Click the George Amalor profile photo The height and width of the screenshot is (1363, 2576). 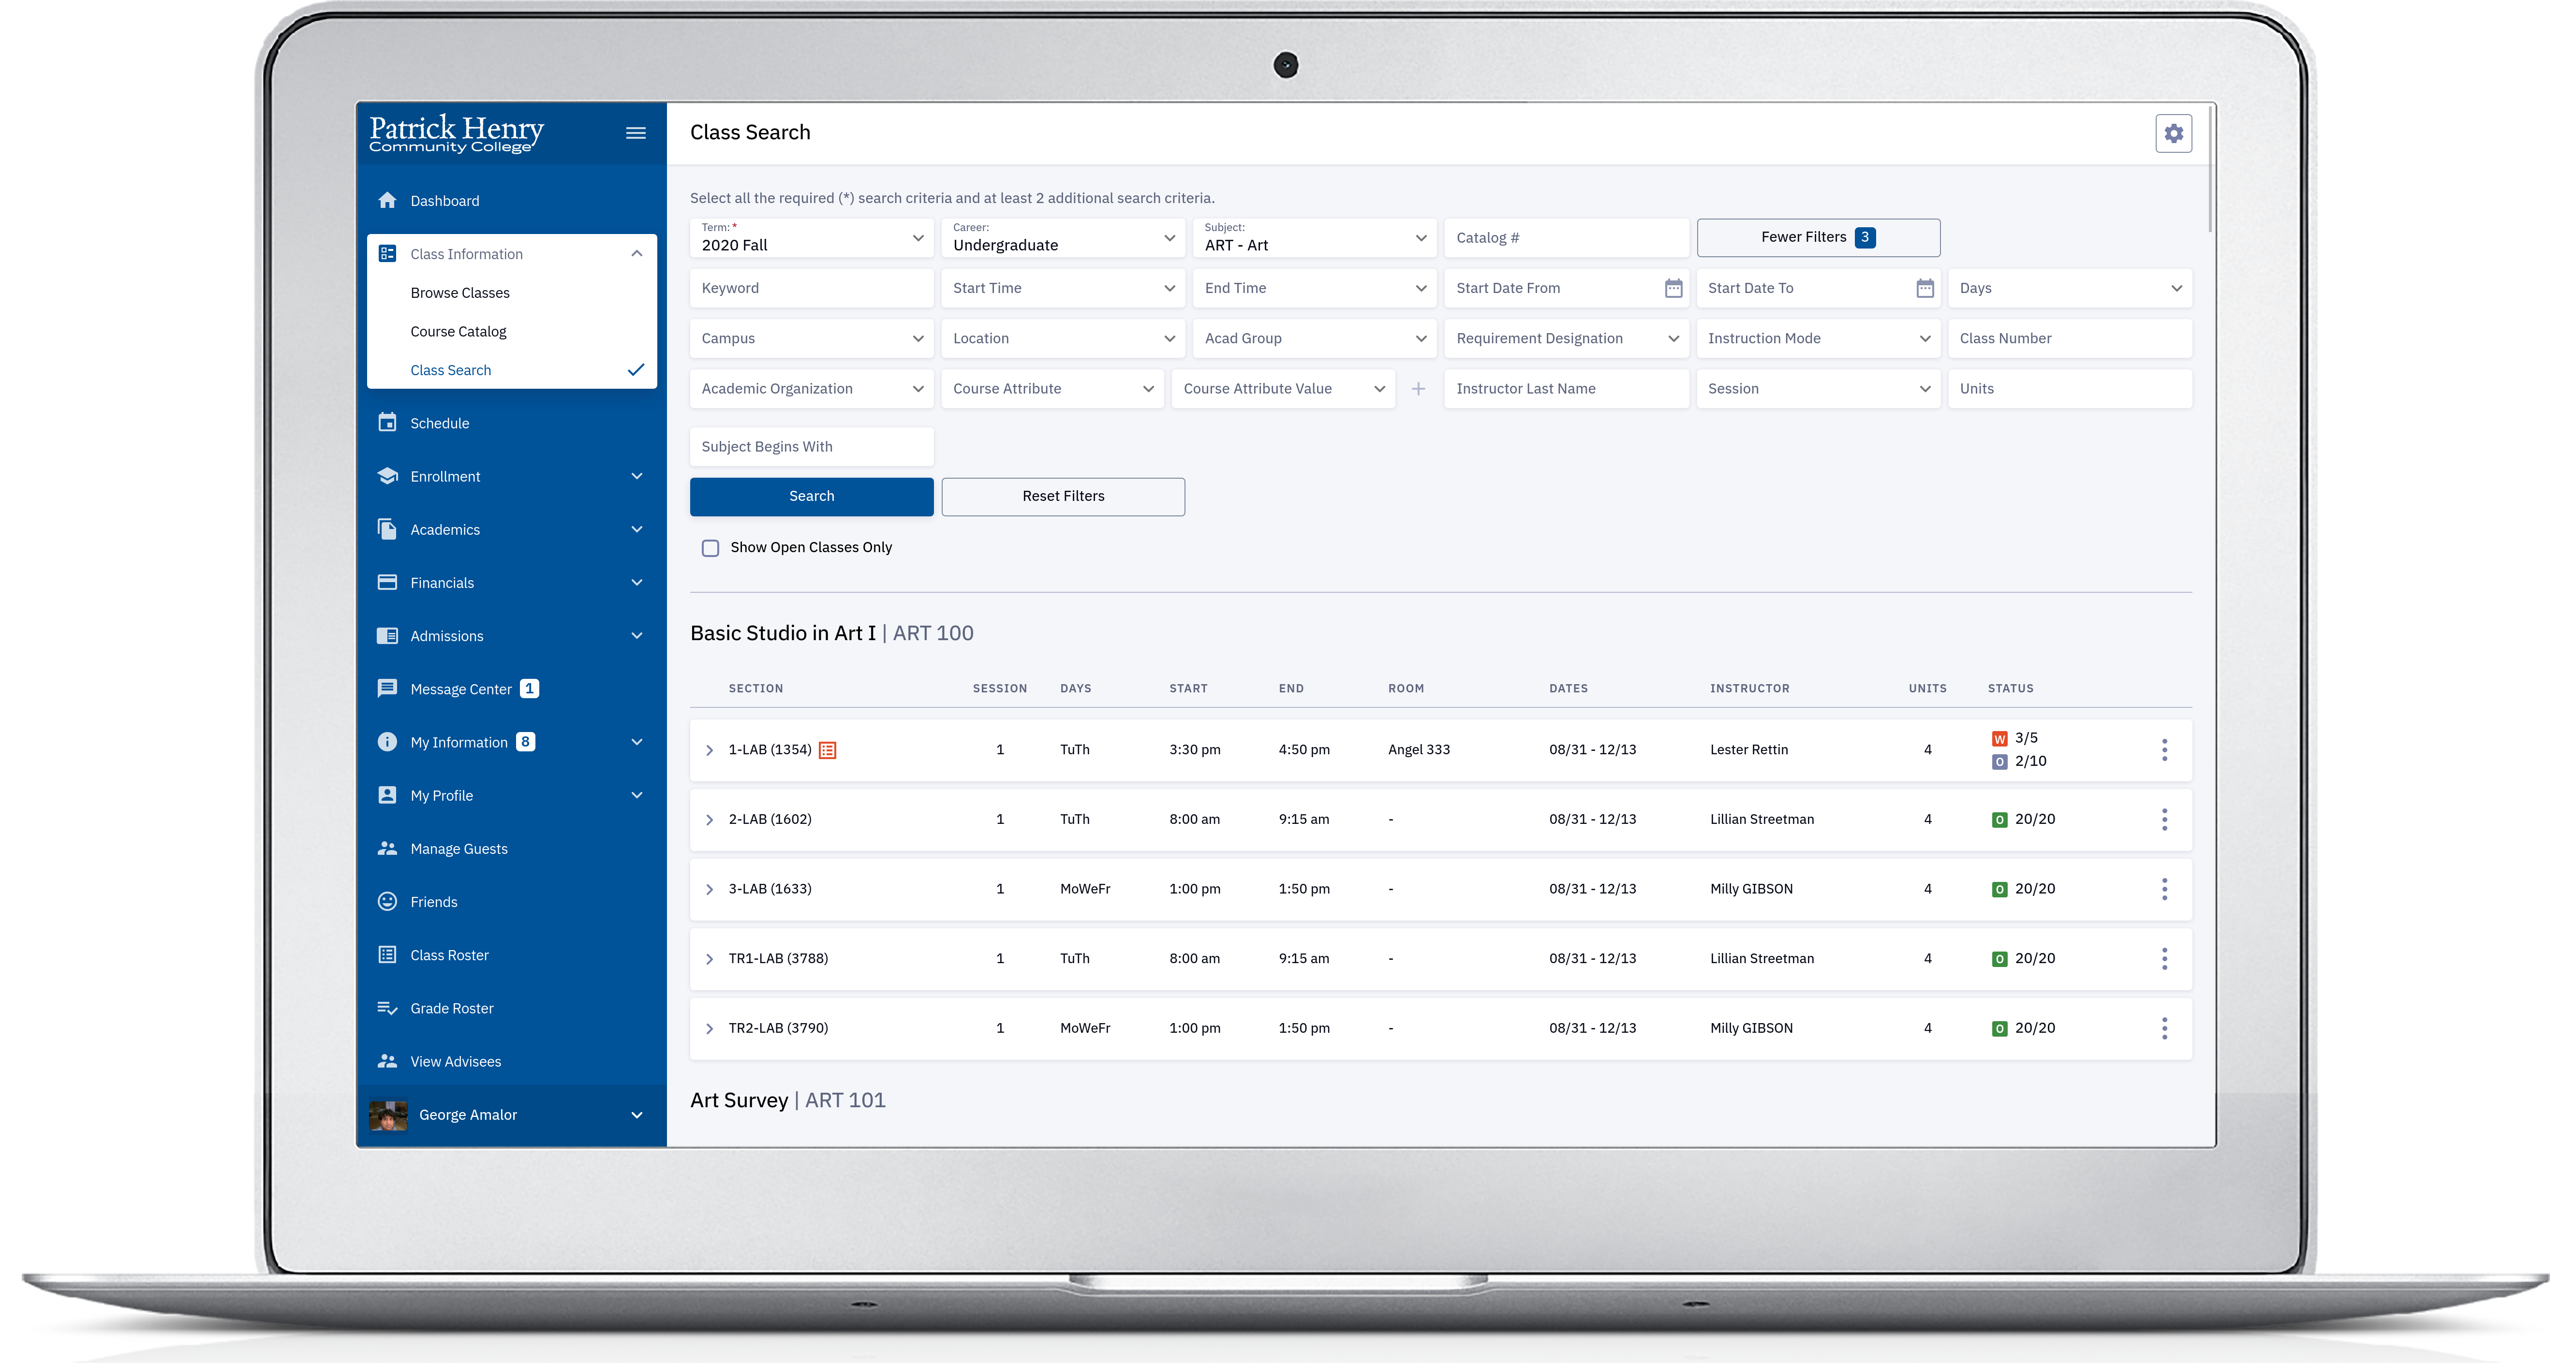click(388, 1115)
